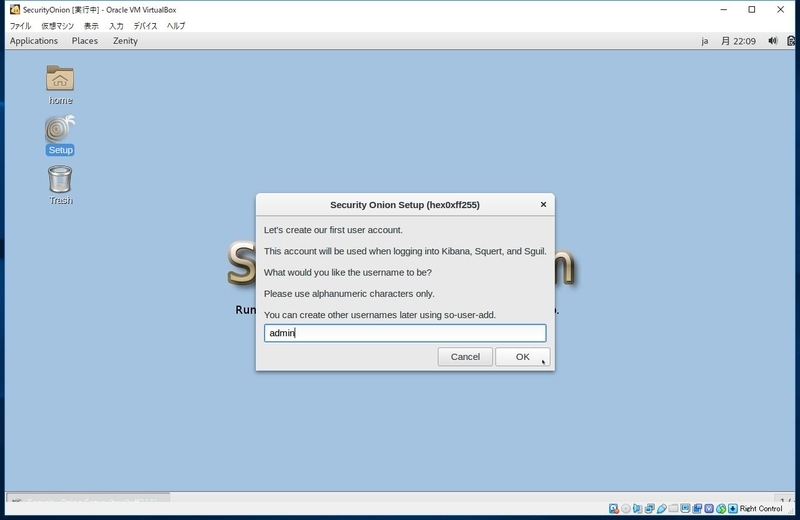The width and height of the screenshot is (800, 520).
Task: Open the 仮想マシン menu
Action: pos(58,26)
